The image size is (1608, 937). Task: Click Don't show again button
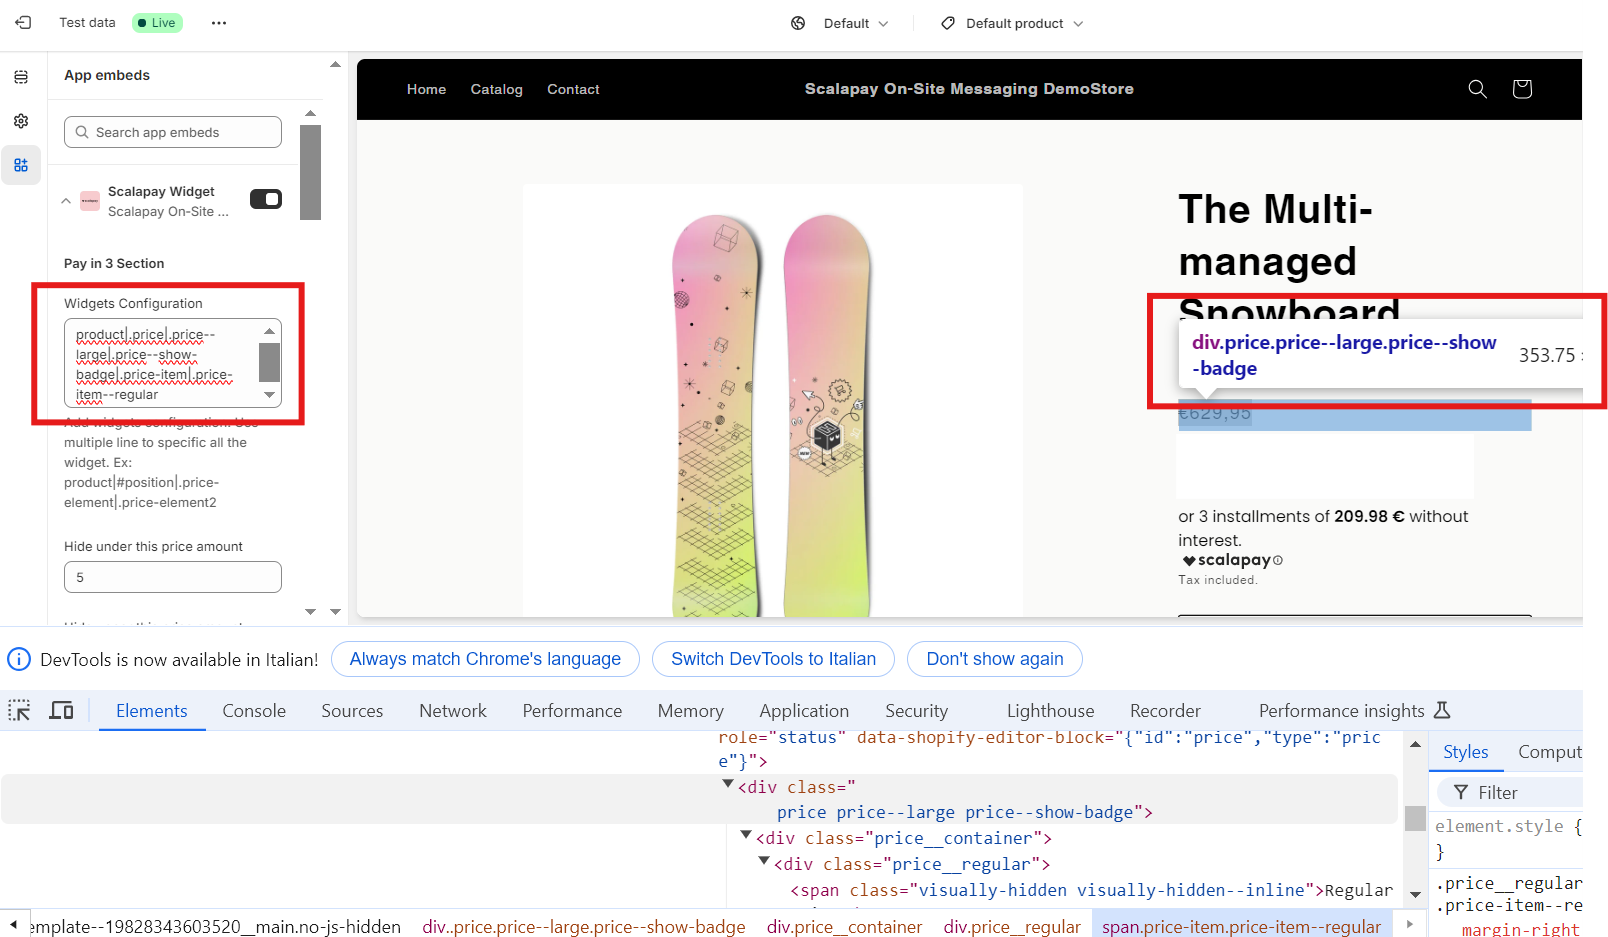coord(995,659)
